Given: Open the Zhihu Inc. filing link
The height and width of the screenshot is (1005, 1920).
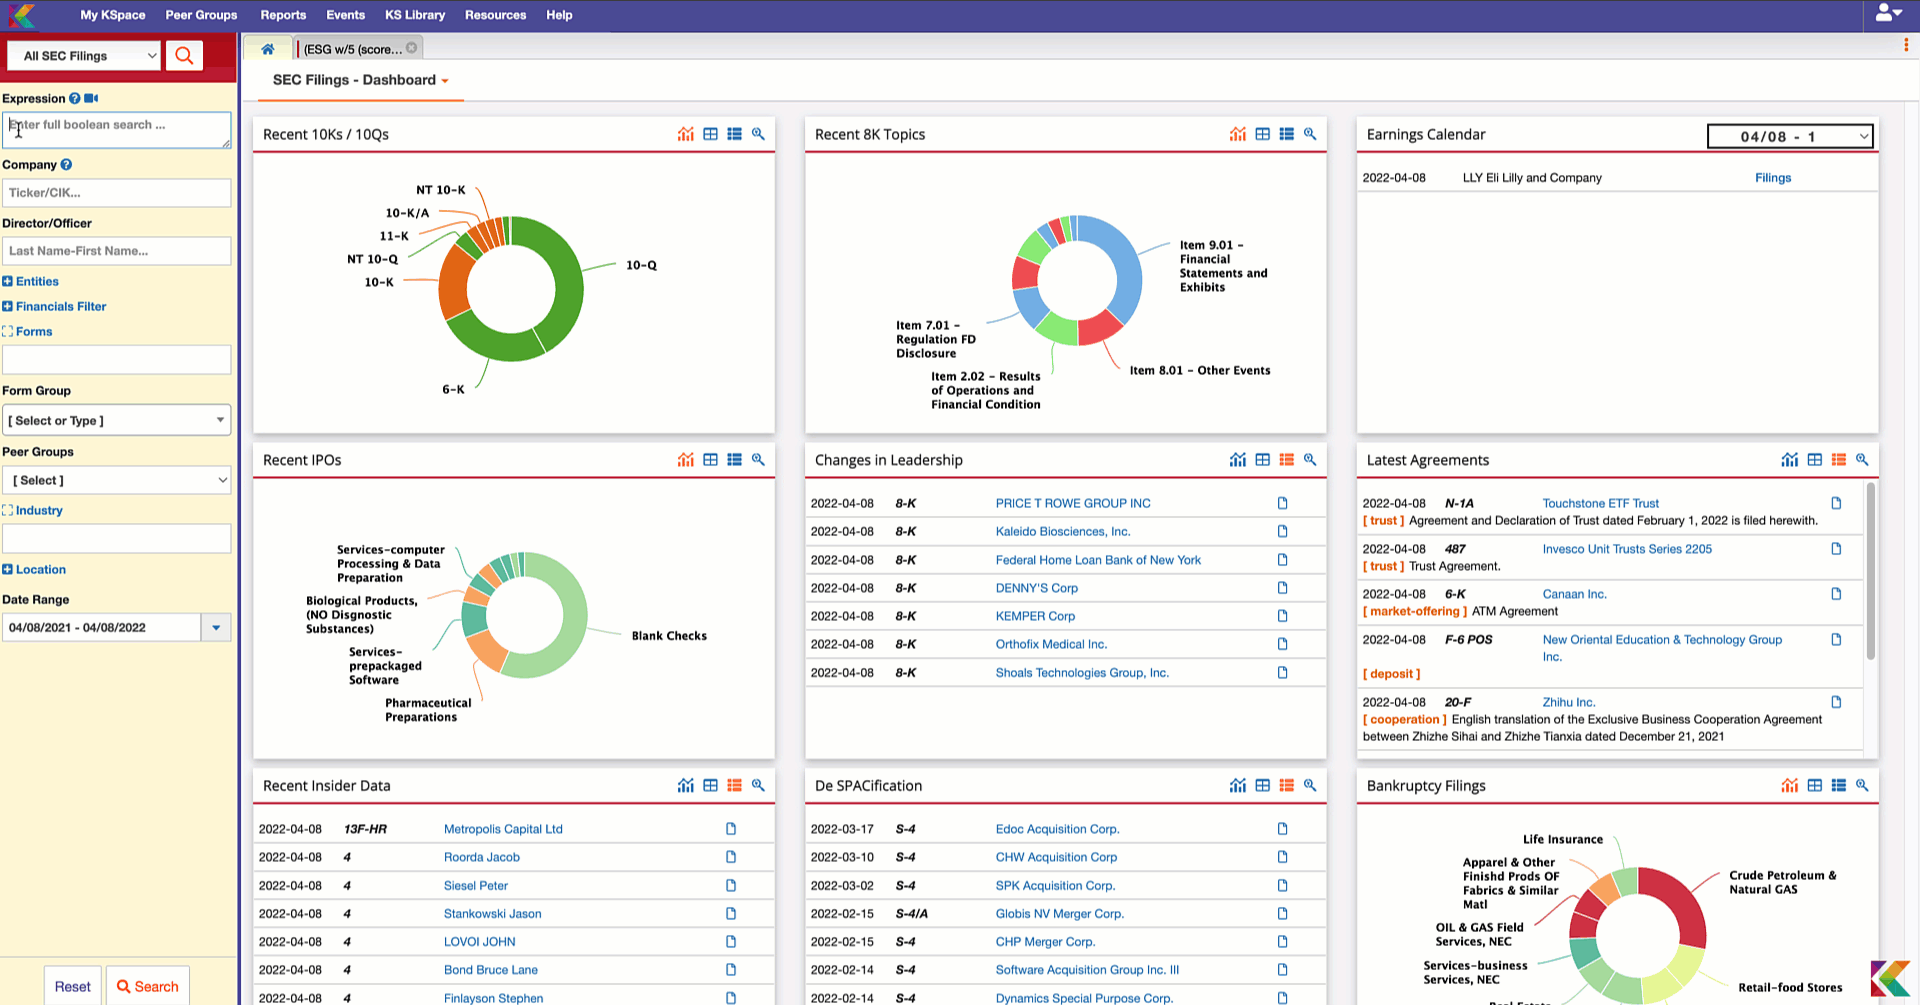Looking at the screenshot, I should tap(1568, 702).
